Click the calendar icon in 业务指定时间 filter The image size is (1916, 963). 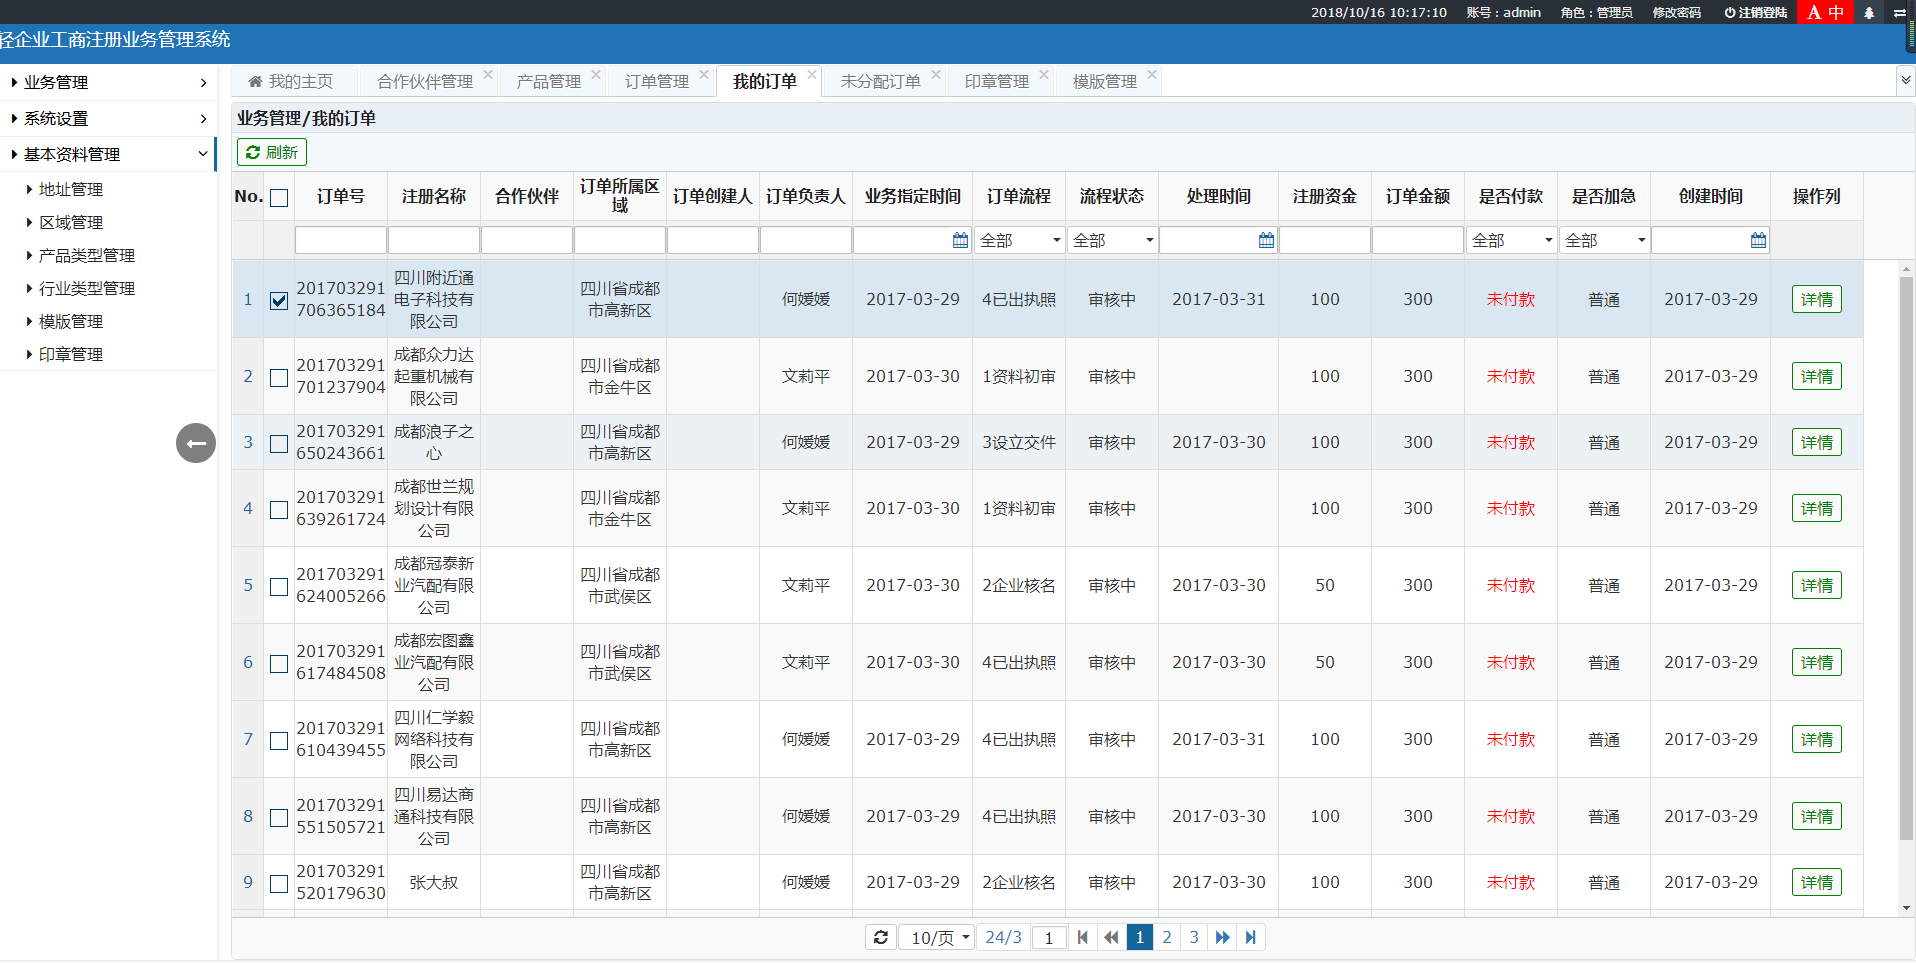coord(960,240)
